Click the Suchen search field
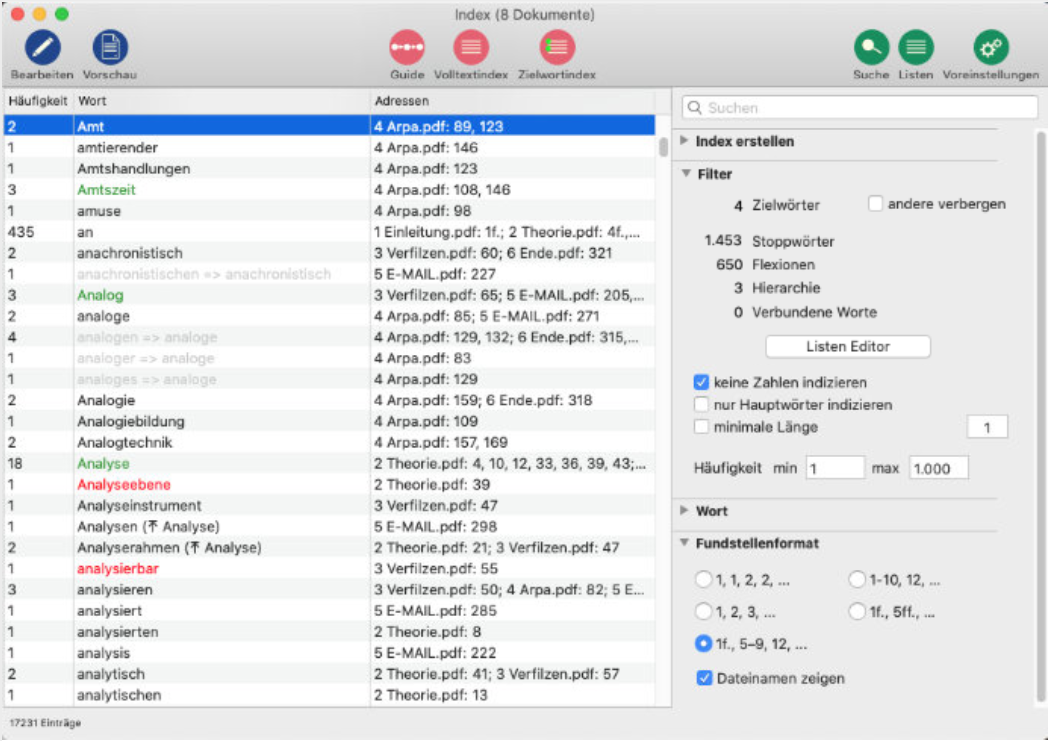The height and width of the screenshot is (741, 1048). coord(860,108)
